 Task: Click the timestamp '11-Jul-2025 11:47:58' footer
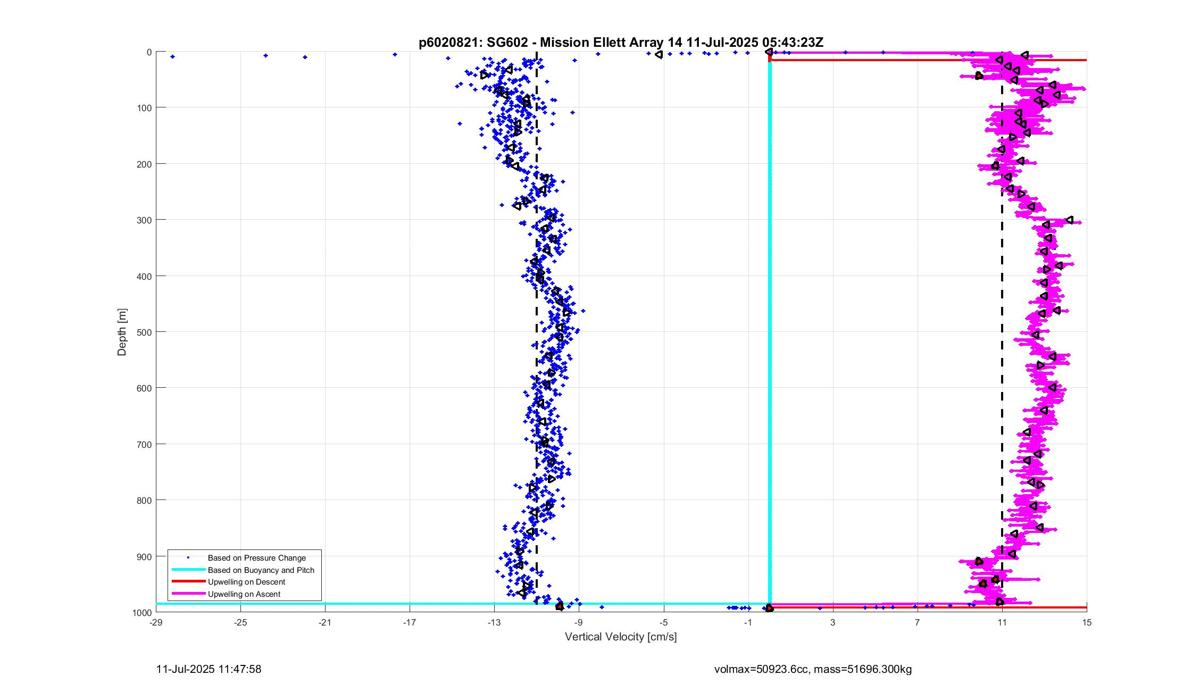click(210, 668)
